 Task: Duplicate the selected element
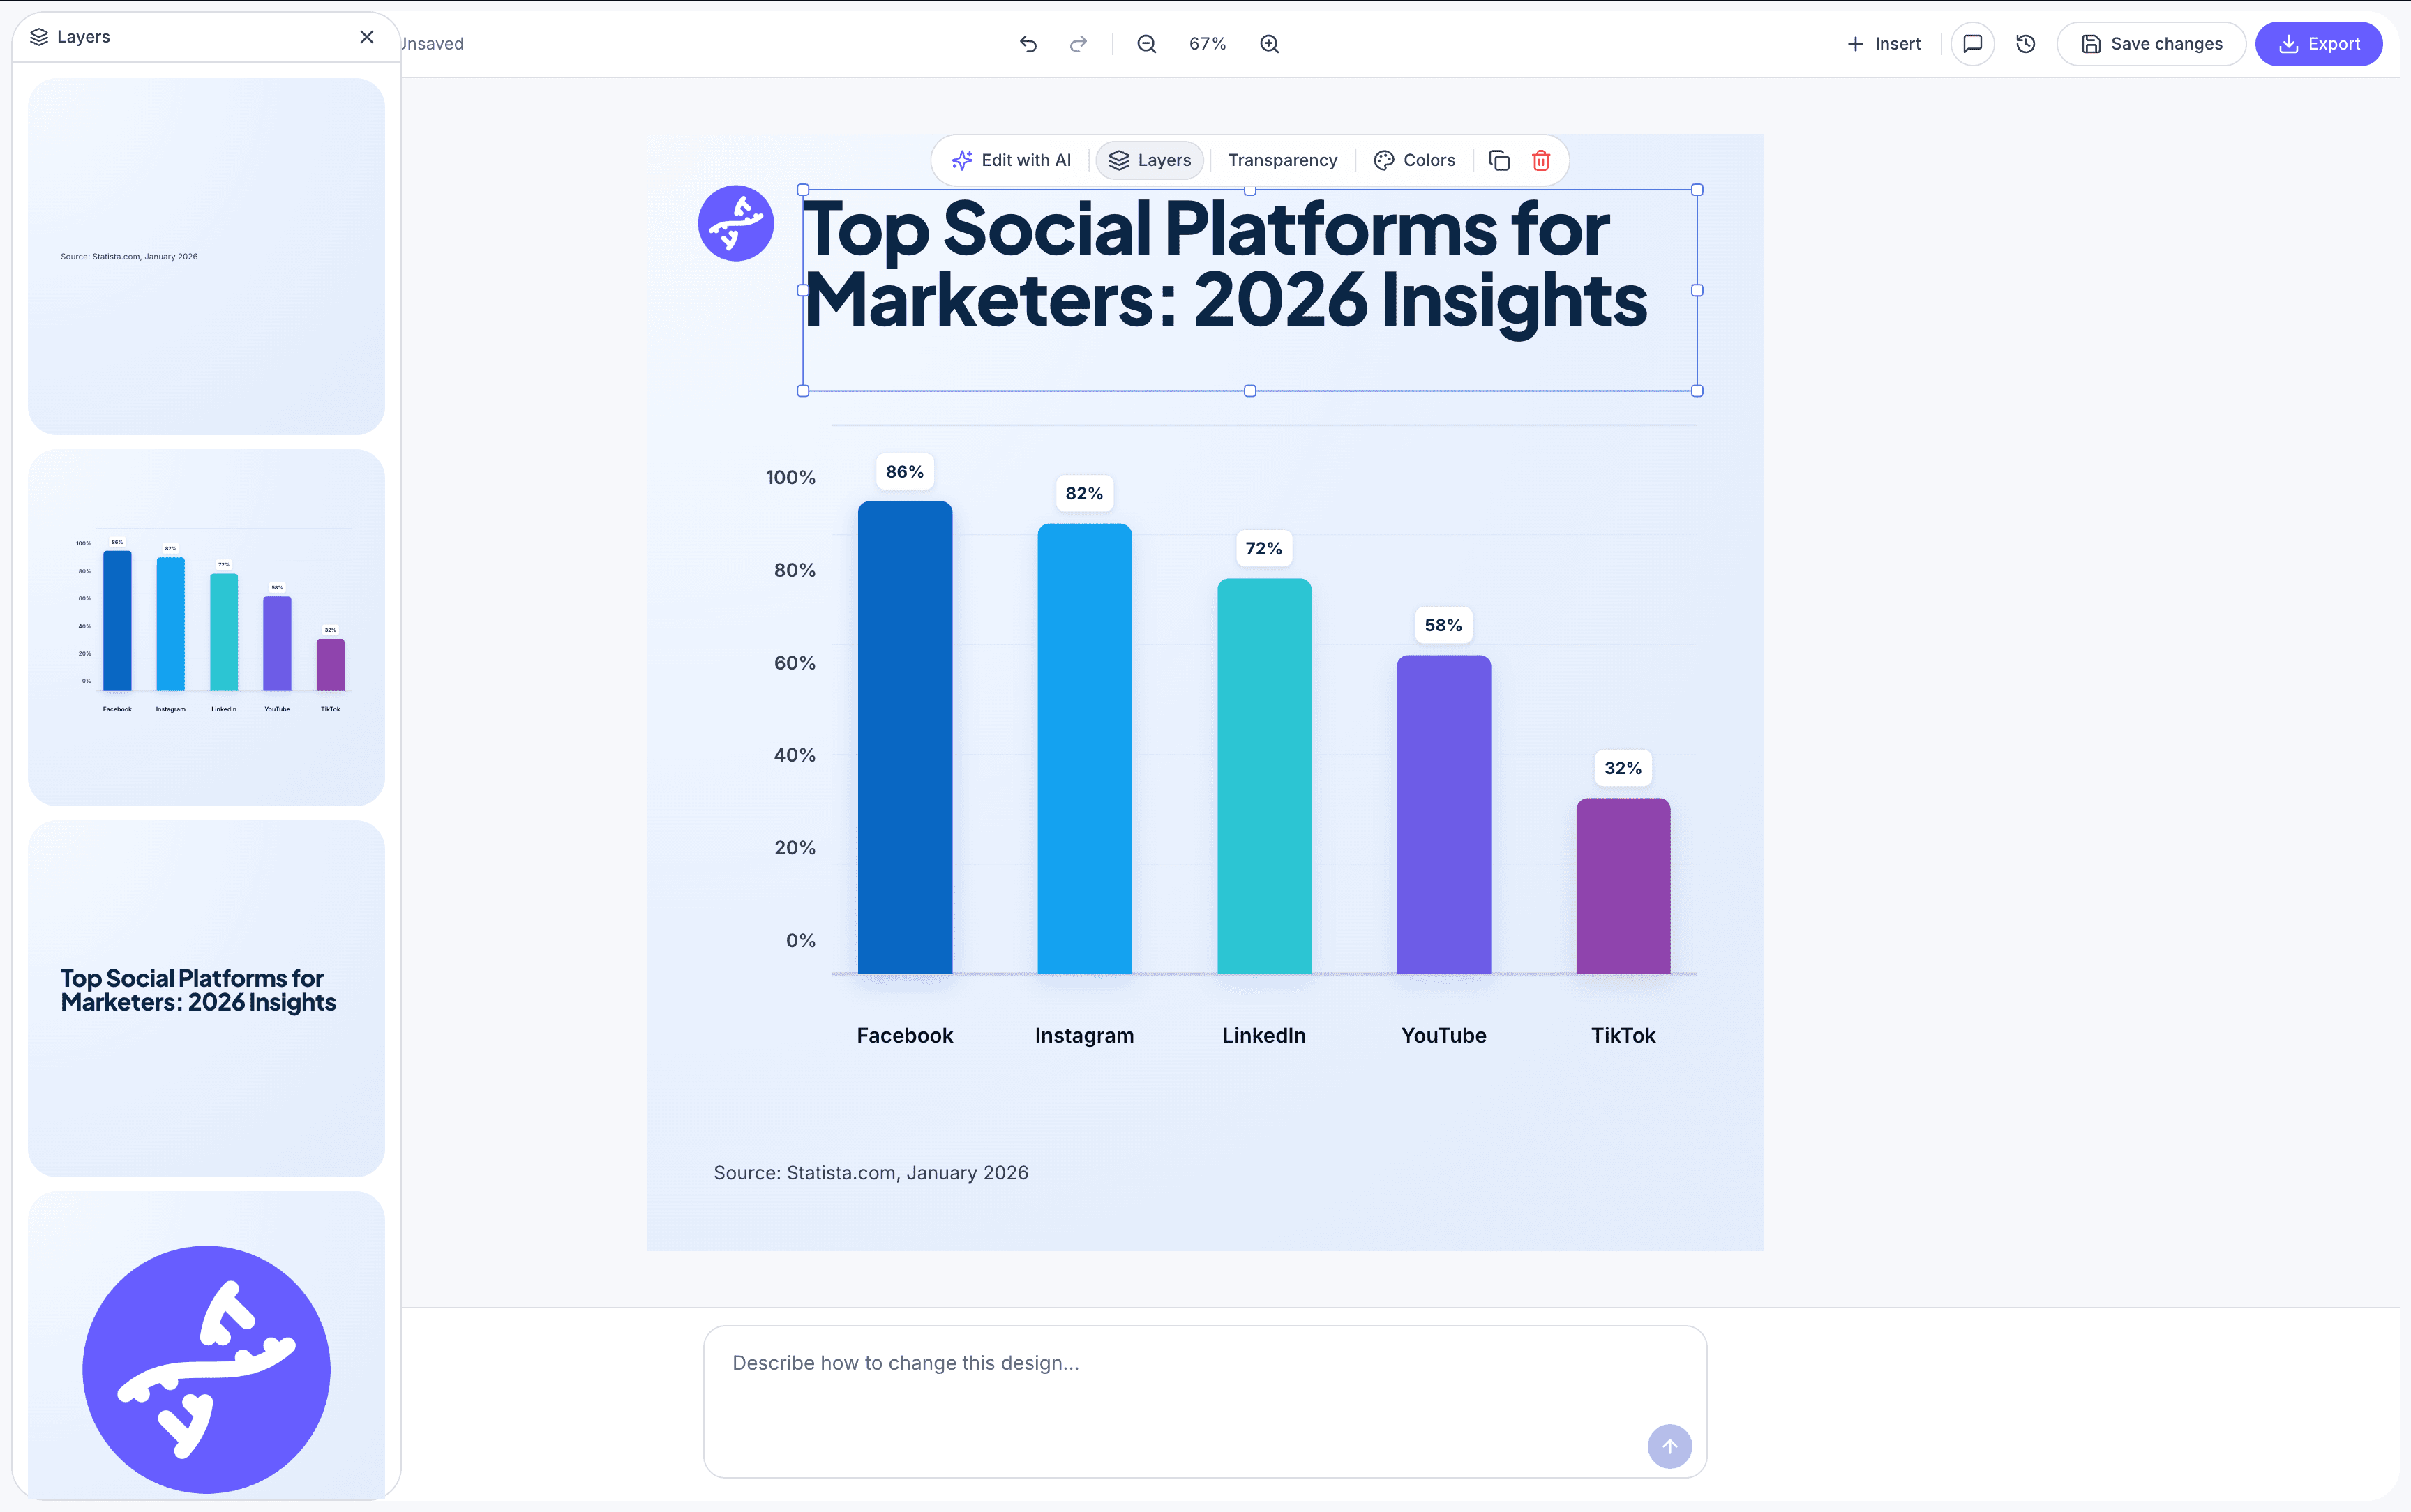coord(1499,160)
